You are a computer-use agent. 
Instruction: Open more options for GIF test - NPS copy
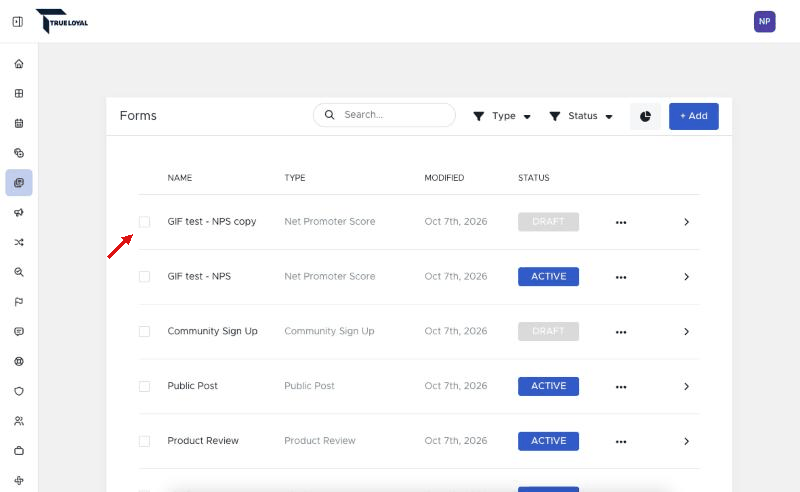click(x=621, y=223)
